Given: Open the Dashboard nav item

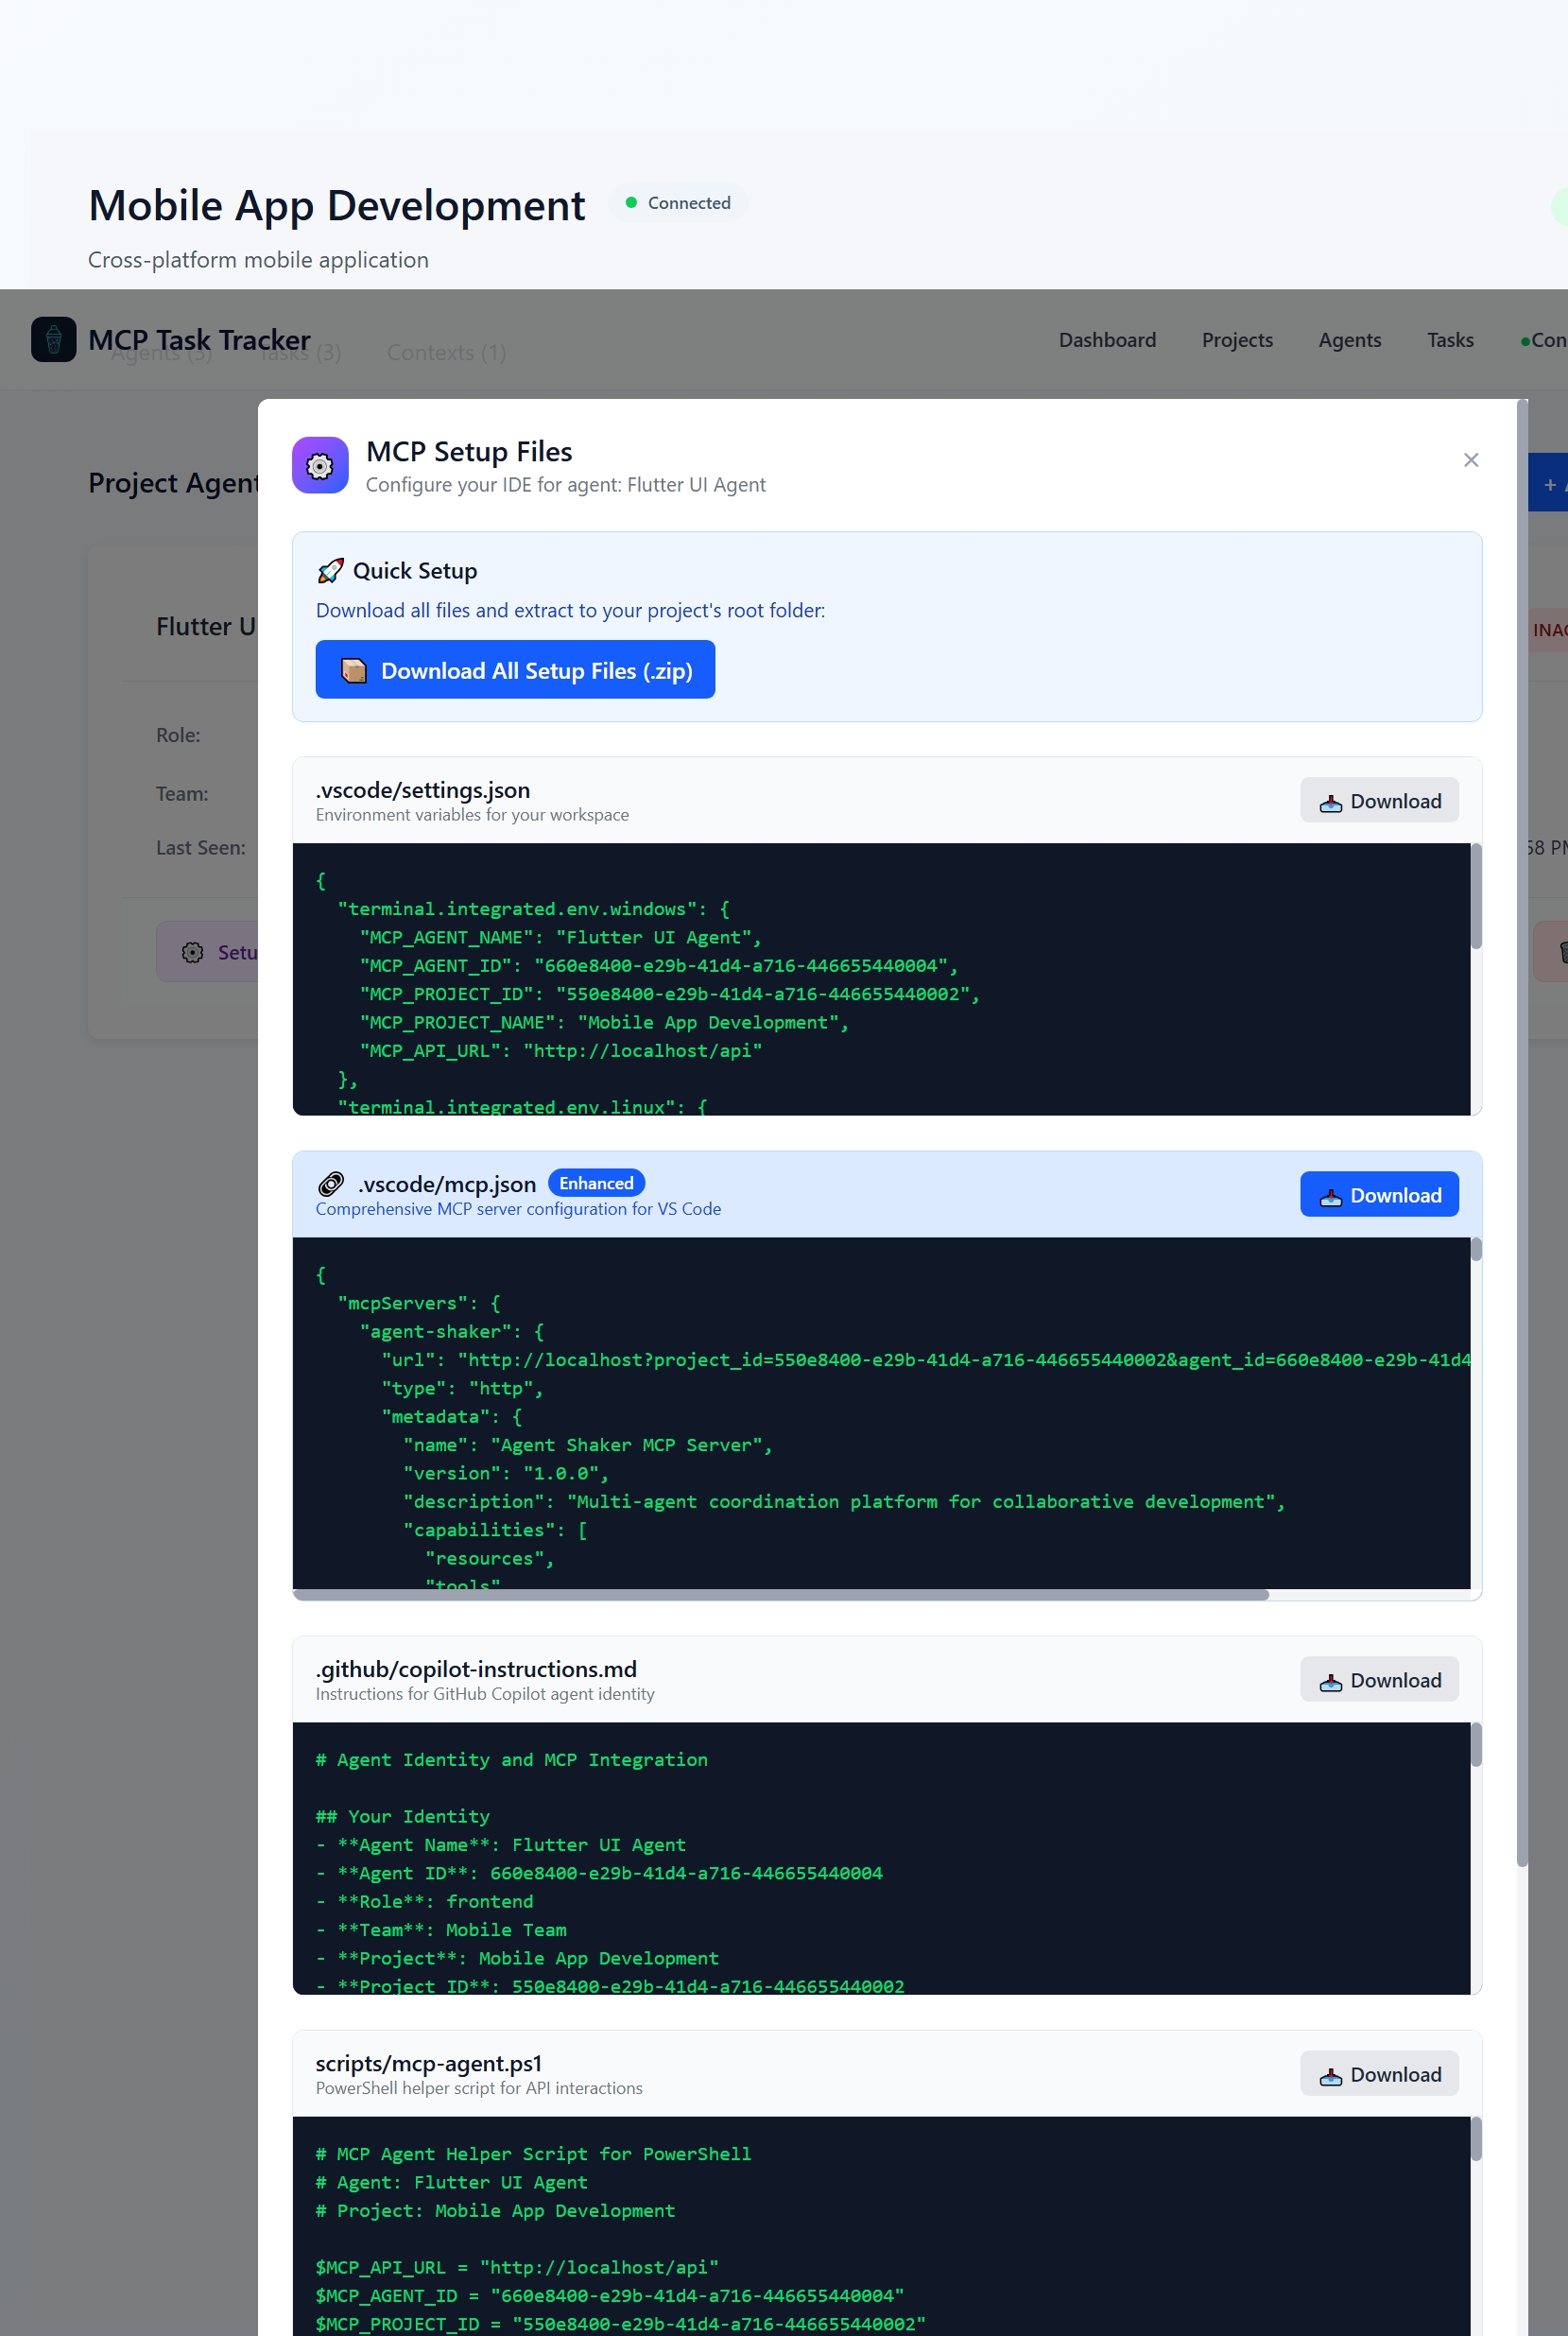Looking at the screenshot, I should point(1107,340).
